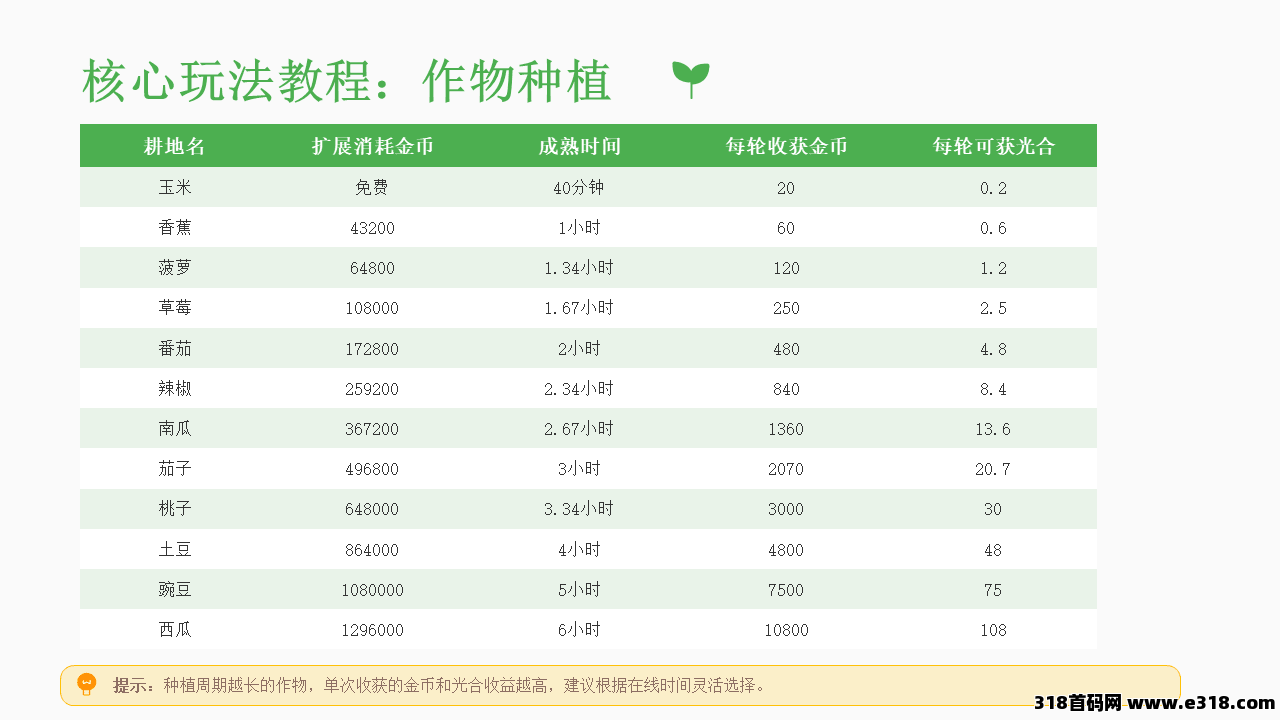Click the slide title 核心玩法教程：作物种植

(x=346, y=81)
